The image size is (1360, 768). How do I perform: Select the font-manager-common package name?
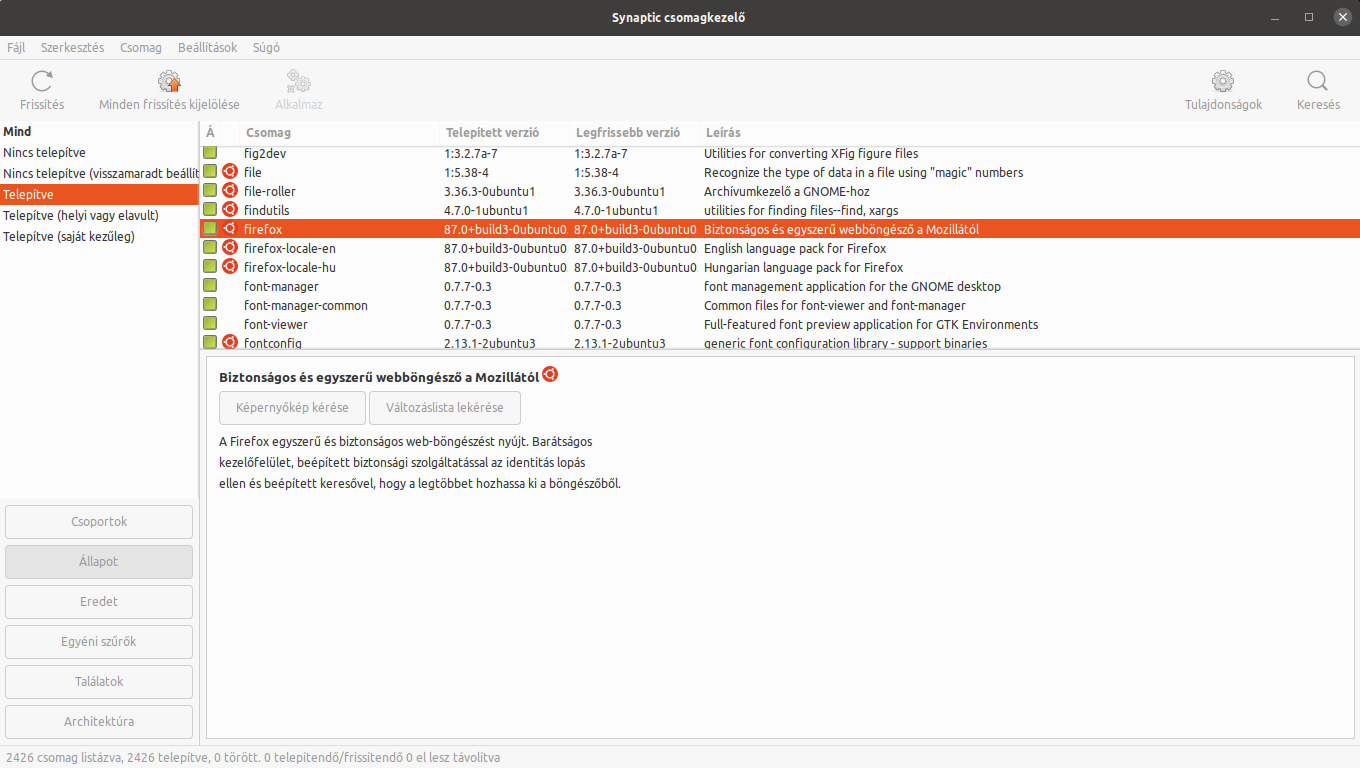[306, 305]
